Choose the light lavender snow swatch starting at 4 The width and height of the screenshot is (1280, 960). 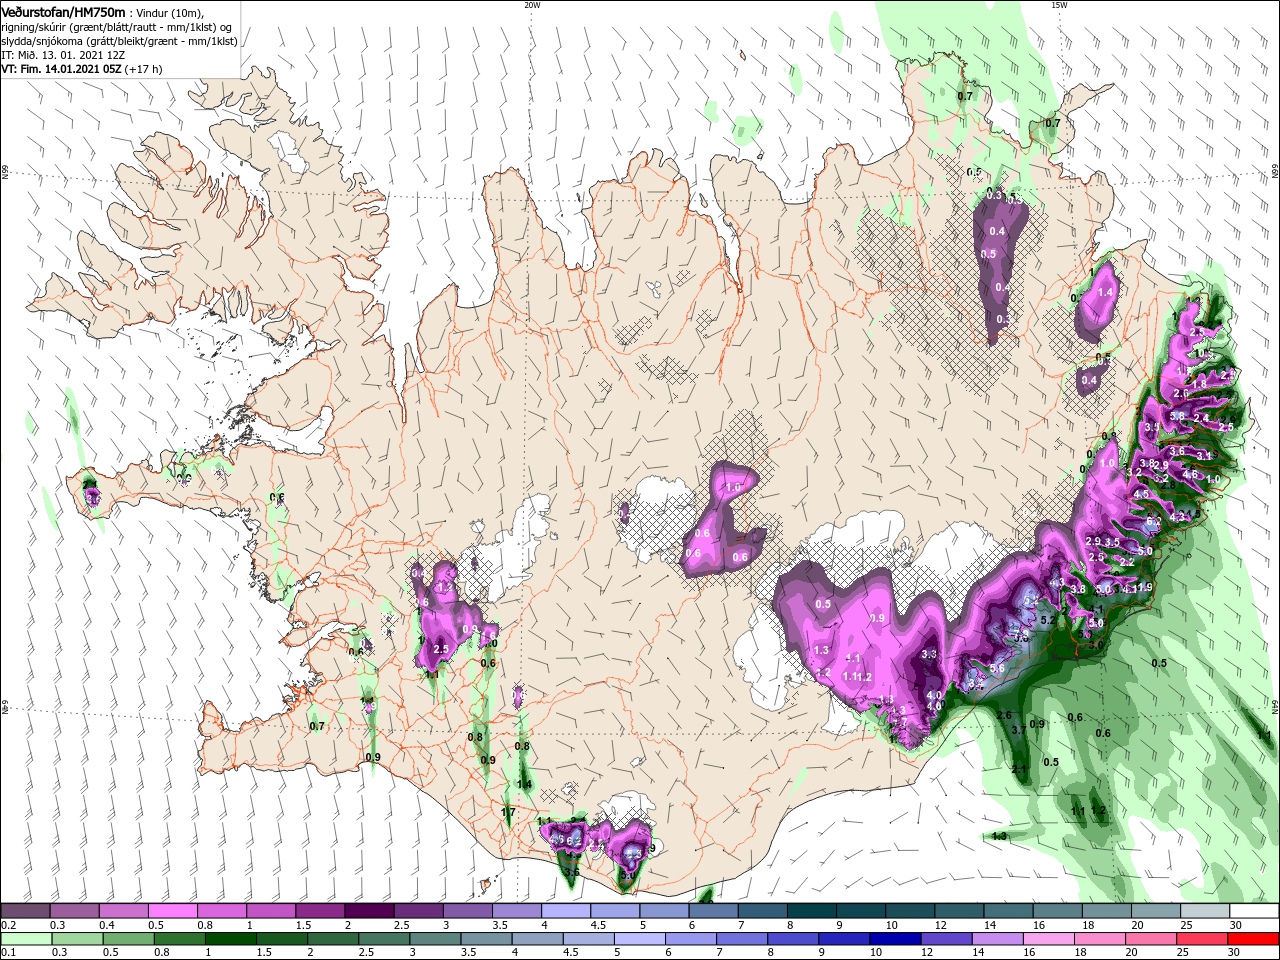tap(564, 911)
